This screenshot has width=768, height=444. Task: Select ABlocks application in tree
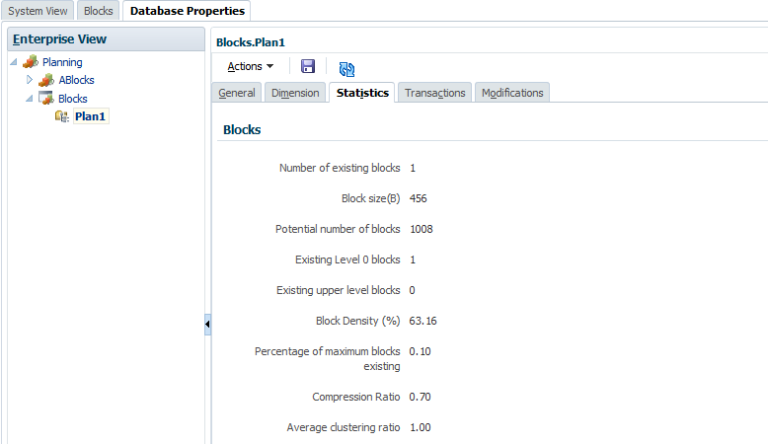[x=76, y=80]
